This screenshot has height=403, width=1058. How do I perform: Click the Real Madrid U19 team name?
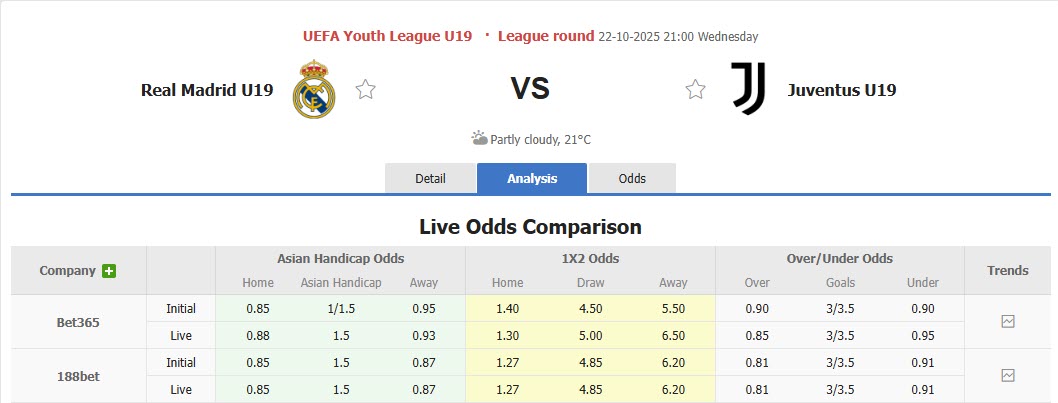coord(207,90)
